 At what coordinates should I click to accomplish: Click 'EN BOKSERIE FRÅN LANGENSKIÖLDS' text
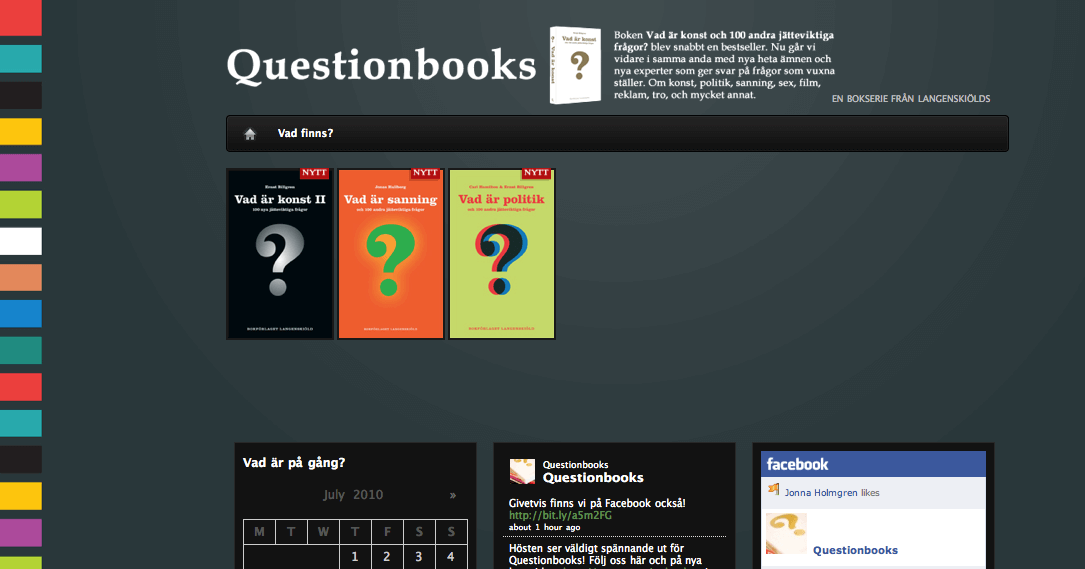pos(911,99)
